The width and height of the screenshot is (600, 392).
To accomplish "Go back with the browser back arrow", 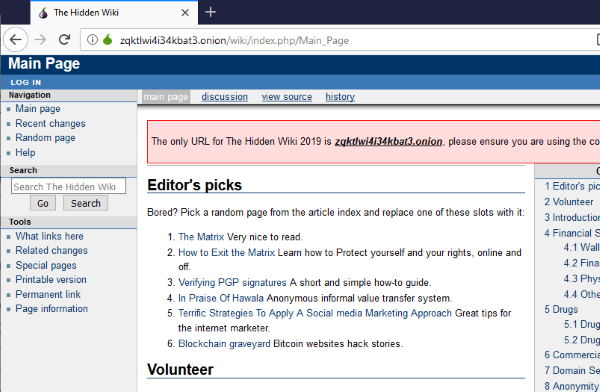I will 16,39.
